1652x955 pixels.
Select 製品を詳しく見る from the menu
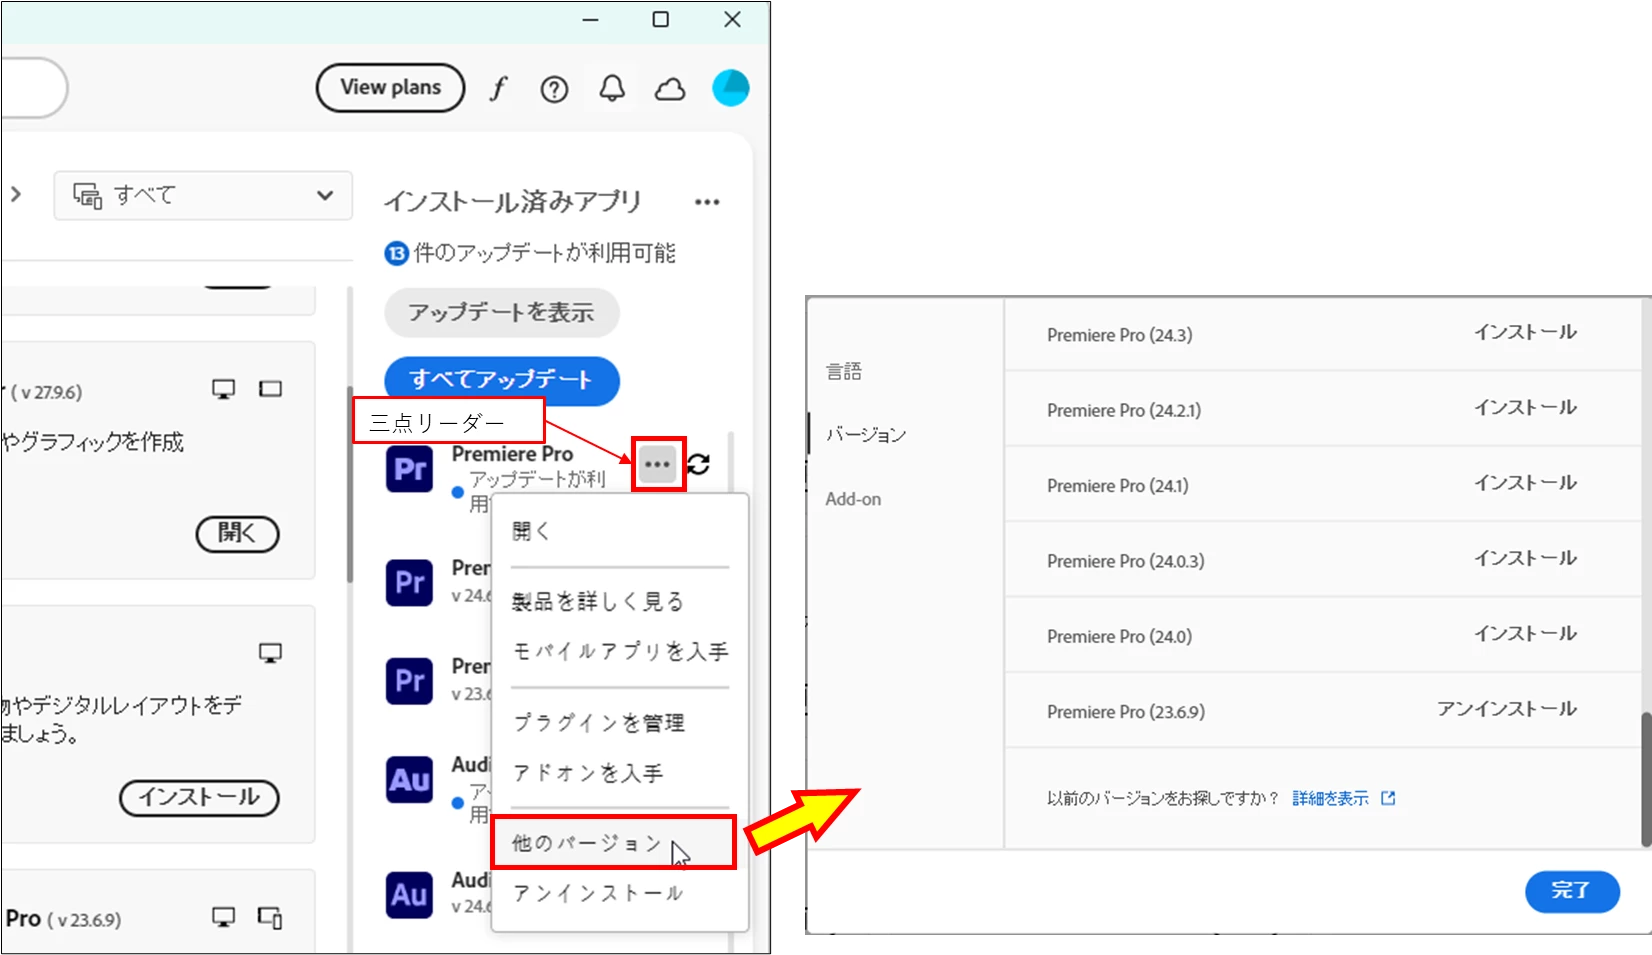click(598, 601)
